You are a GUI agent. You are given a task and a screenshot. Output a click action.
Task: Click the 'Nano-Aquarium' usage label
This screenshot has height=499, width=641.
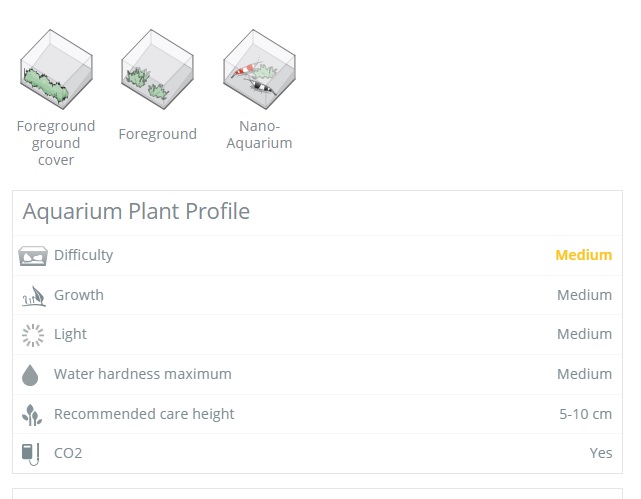(x=259, y=134)
